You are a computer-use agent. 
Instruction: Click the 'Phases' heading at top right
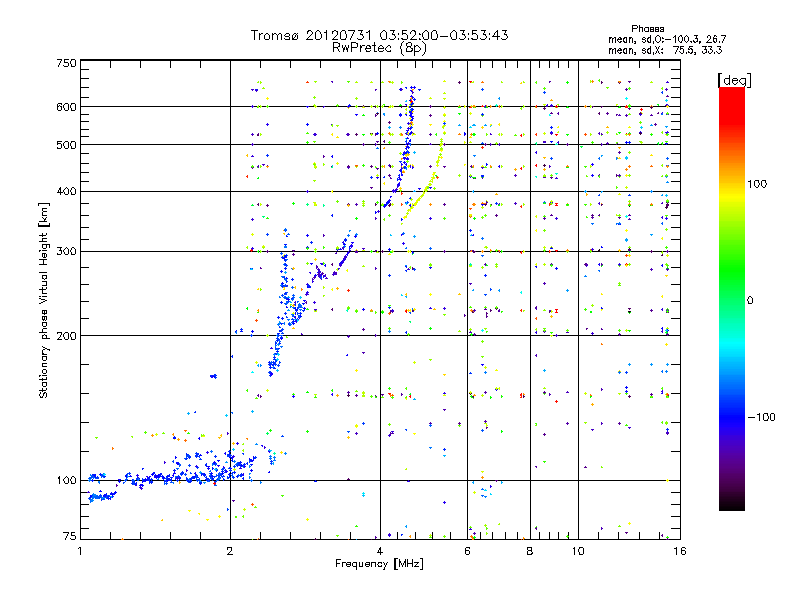[x=647, y=29]
